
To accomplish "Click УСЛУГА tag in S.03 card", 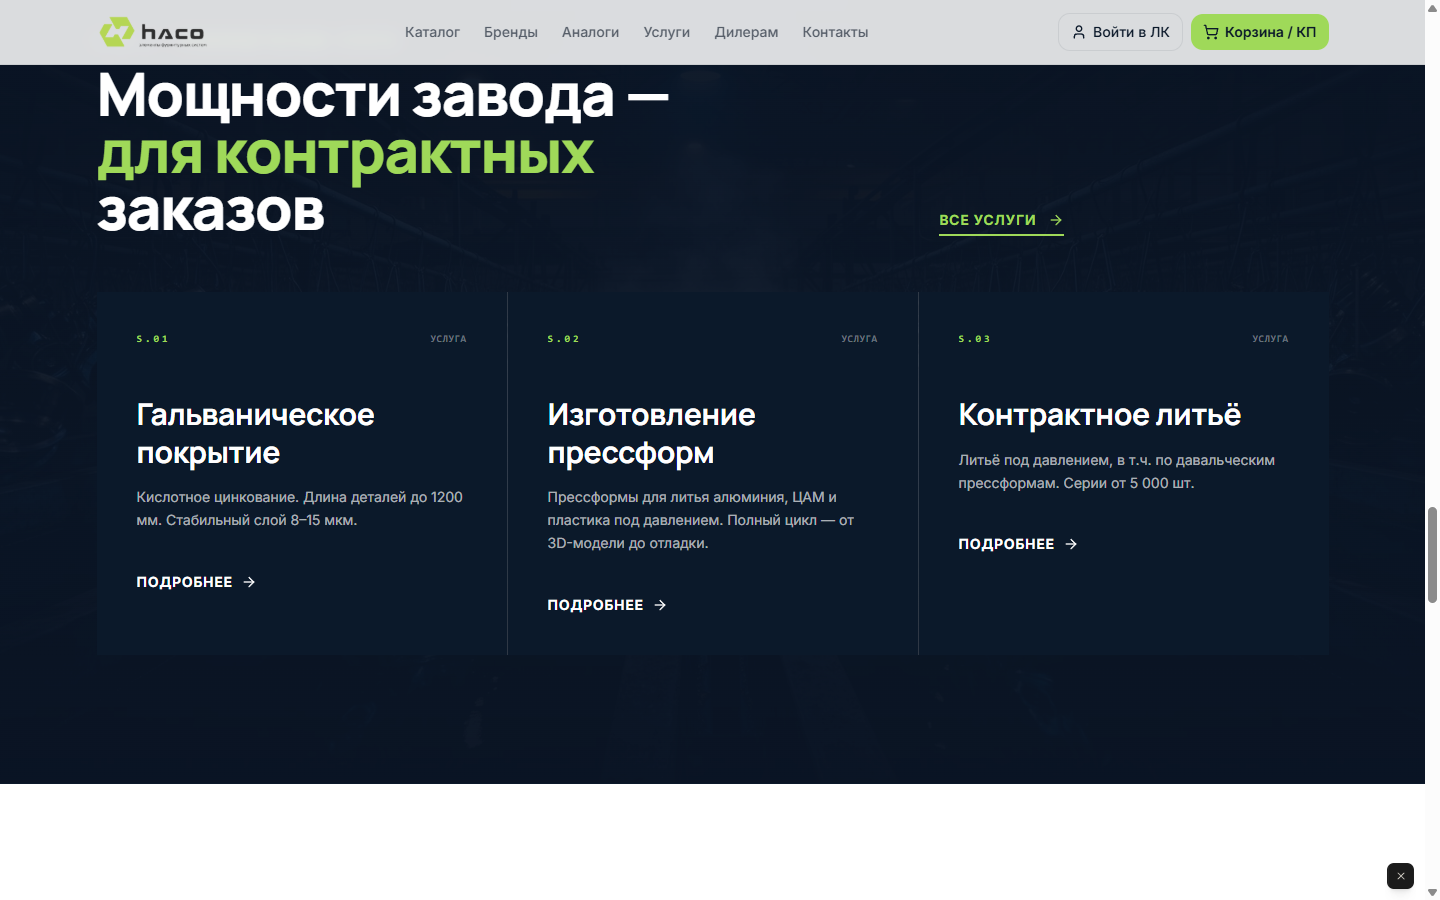I will (1270, 339).
